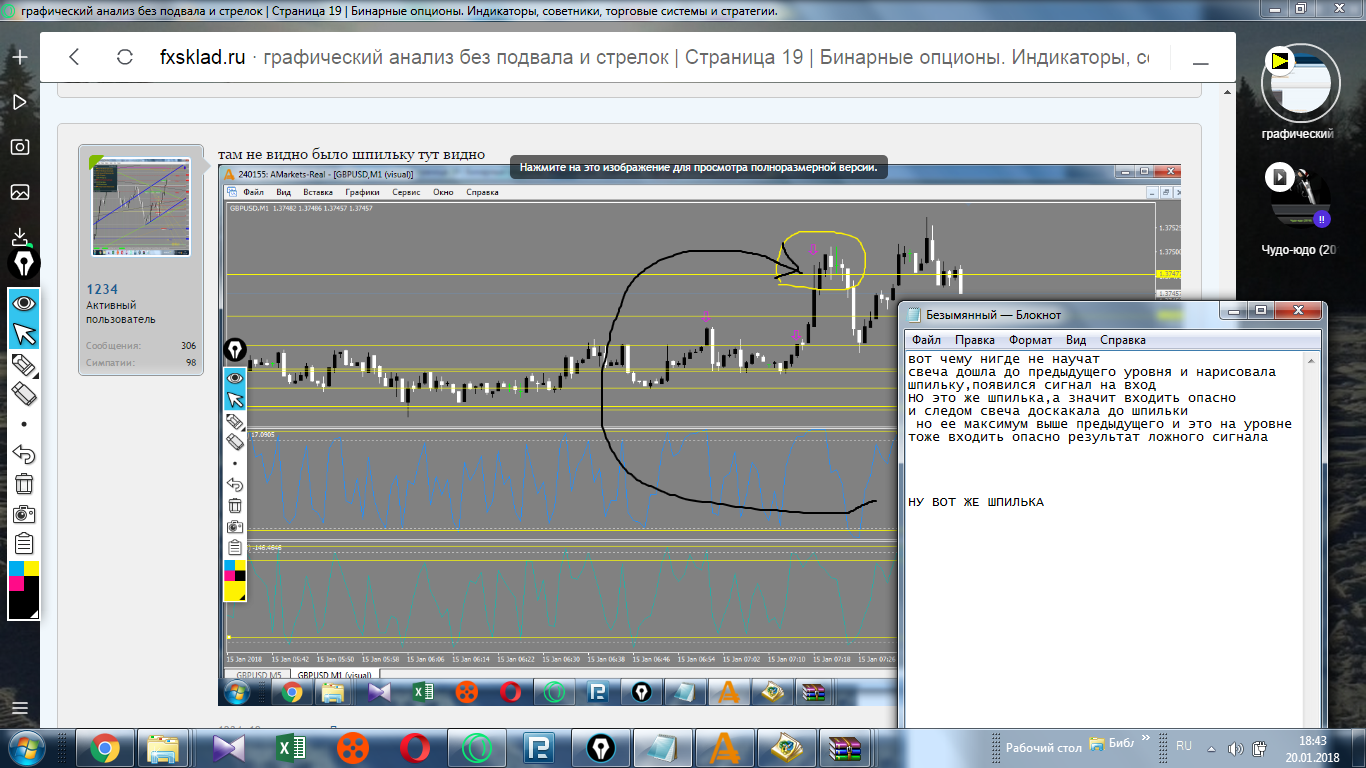Open downloads panel in browser sidebar
The image size is (1366, 768).
coord(20,237)
